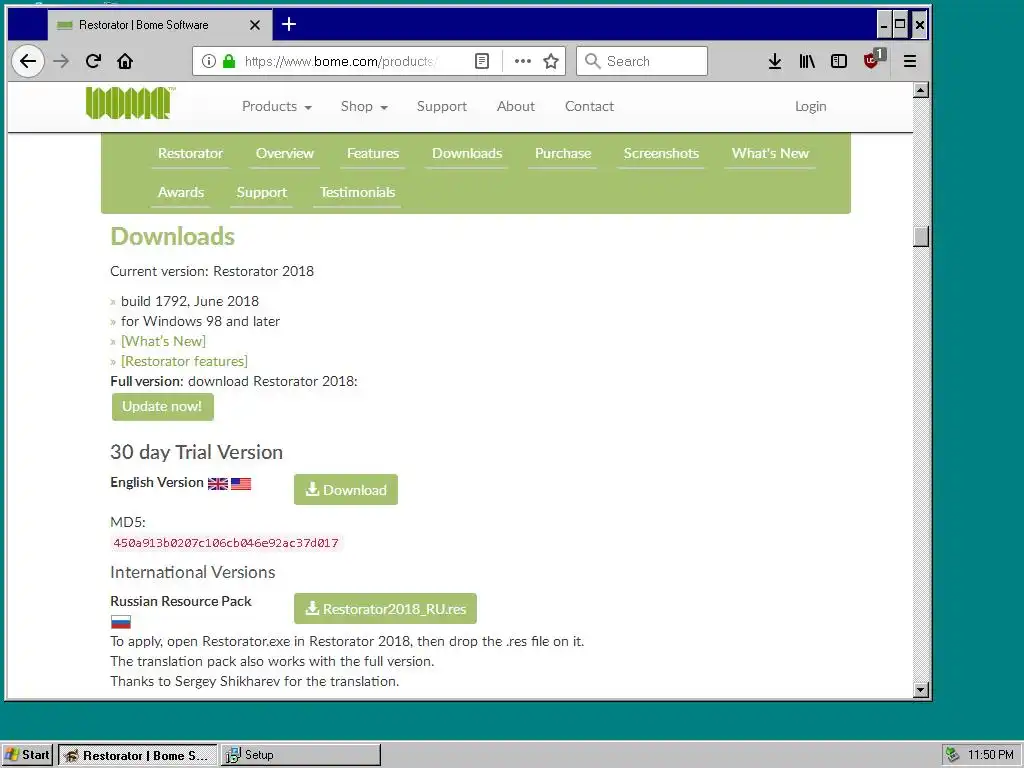Reload the current page
The height and width of the screenshot is (768, 1024).
(x=93, y=61)
